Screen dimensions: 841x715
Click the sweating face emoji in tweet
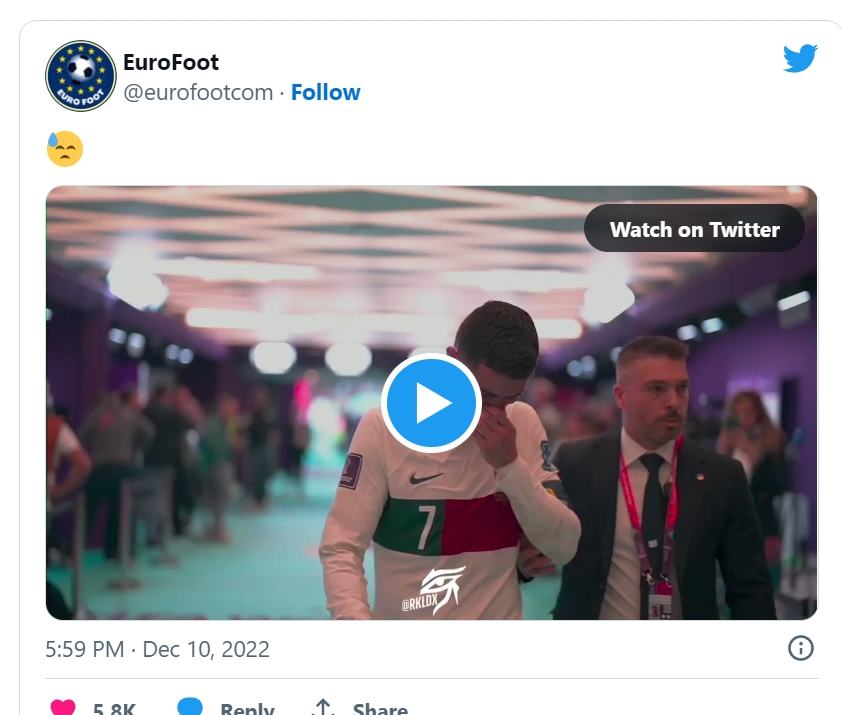(64, 149)
